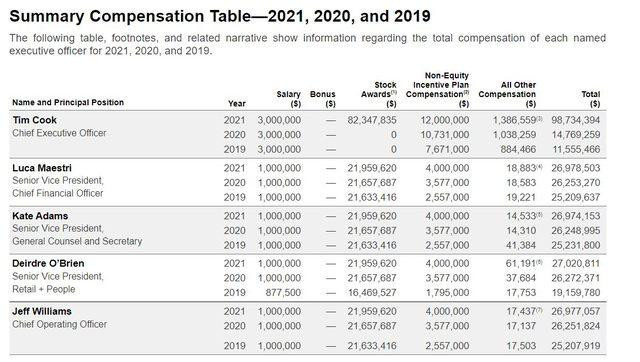The height and width of the screenshot is (362, 640).
Task: Click the Bonus column header
Action: pyautogui.click(x=322, y=99)
